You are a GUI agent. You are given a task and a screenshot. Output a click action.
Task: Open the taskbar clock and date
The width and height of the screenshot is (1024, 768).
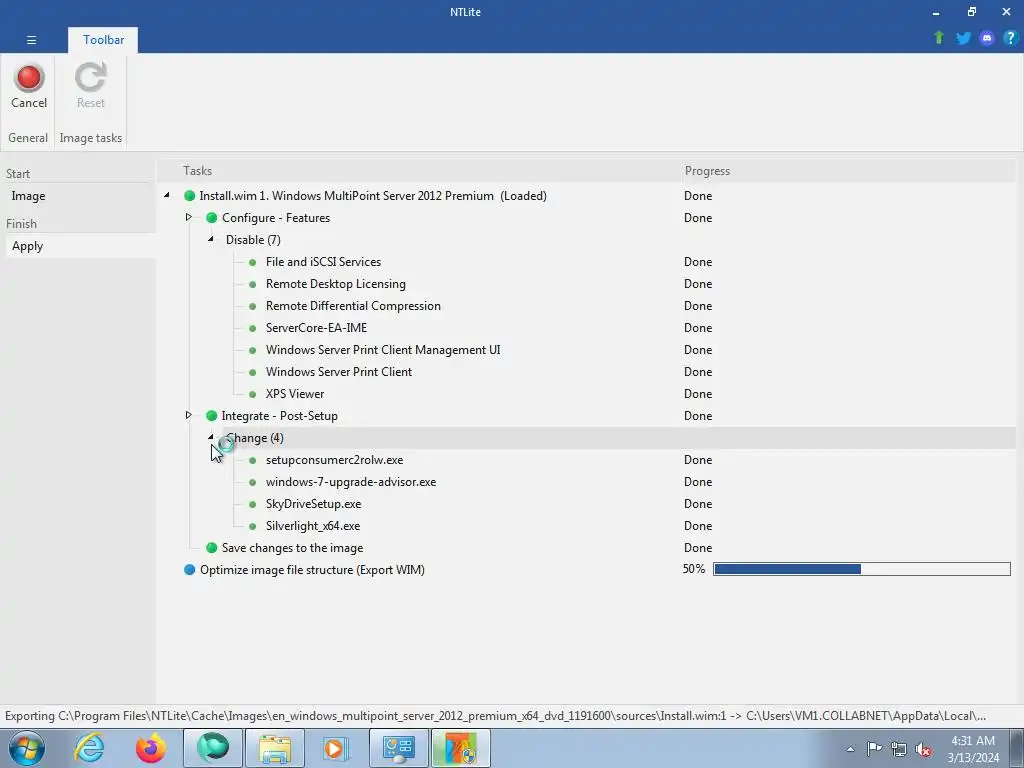pos(973,749)
